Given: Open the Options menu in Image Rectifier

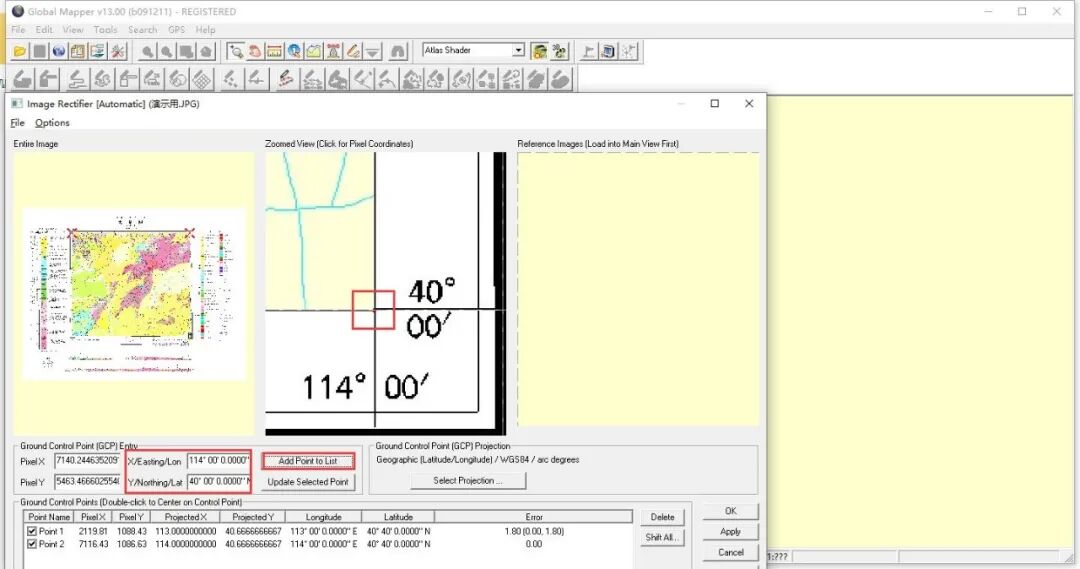Looking at the screenshot, I should pos(52,123).
